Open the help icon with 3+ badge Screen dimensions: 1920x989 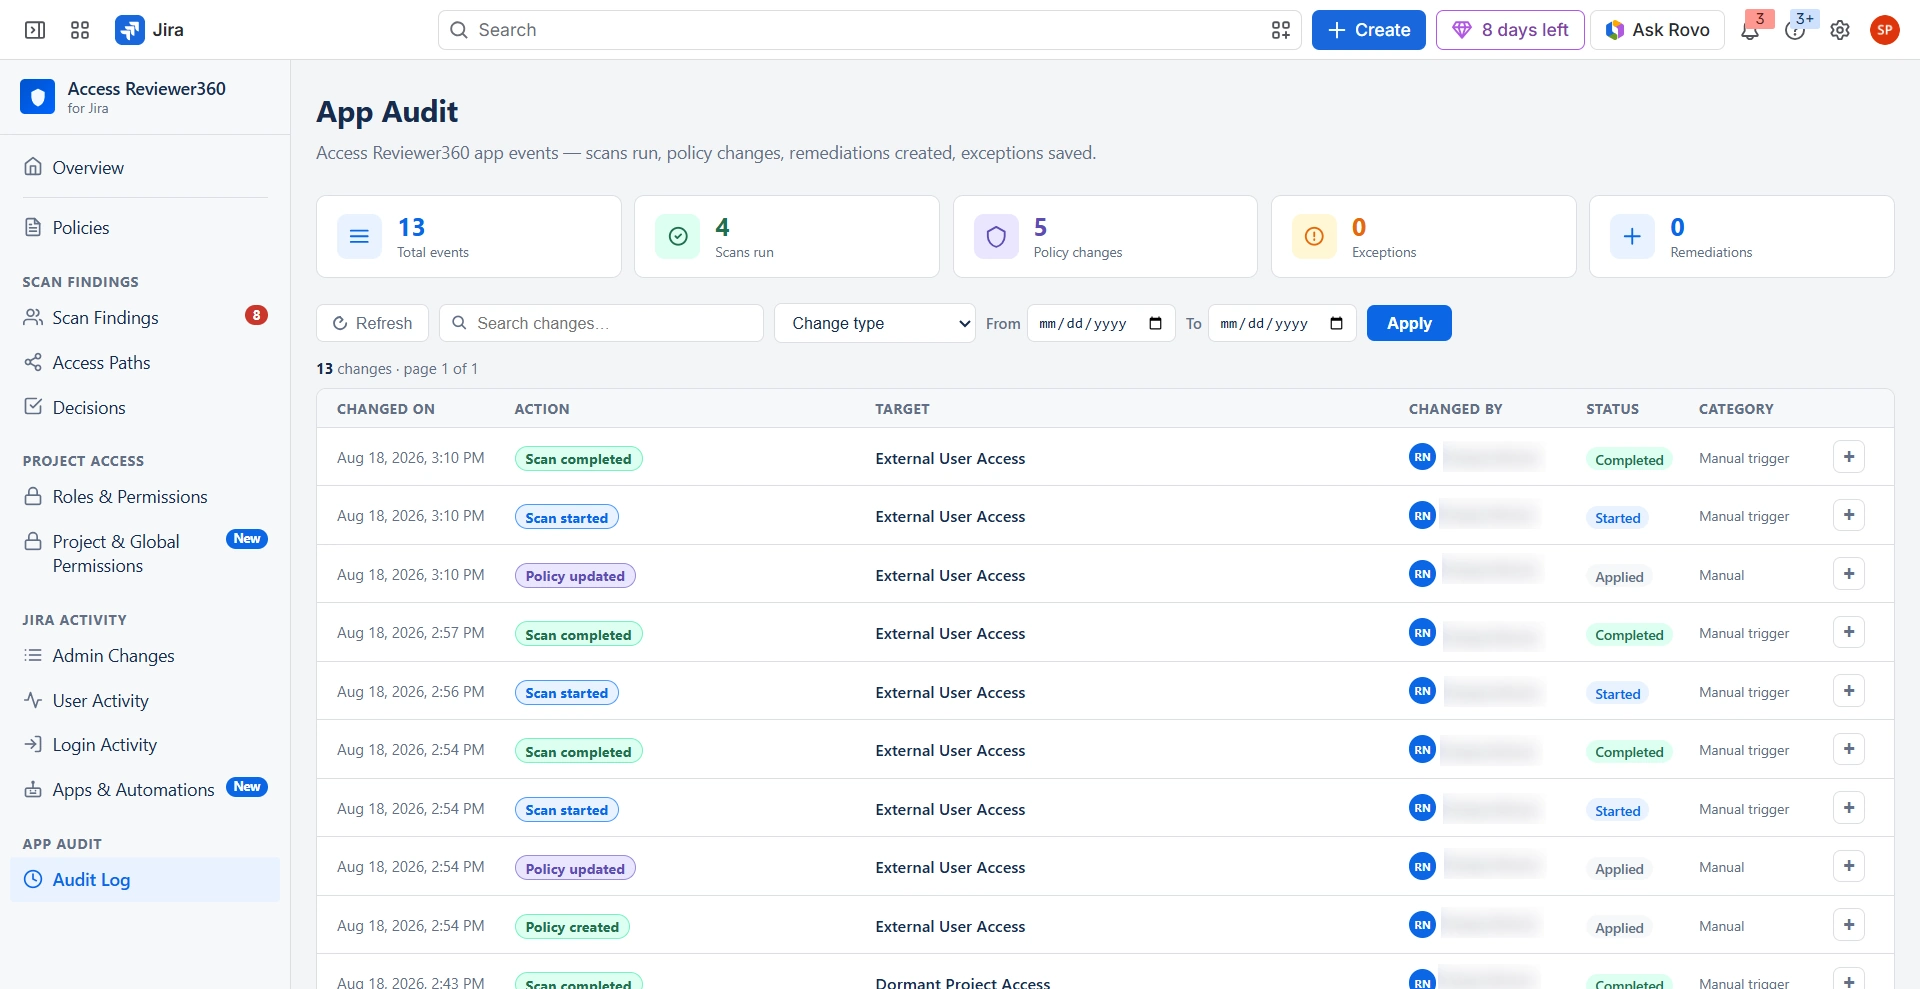point(1795,31)
